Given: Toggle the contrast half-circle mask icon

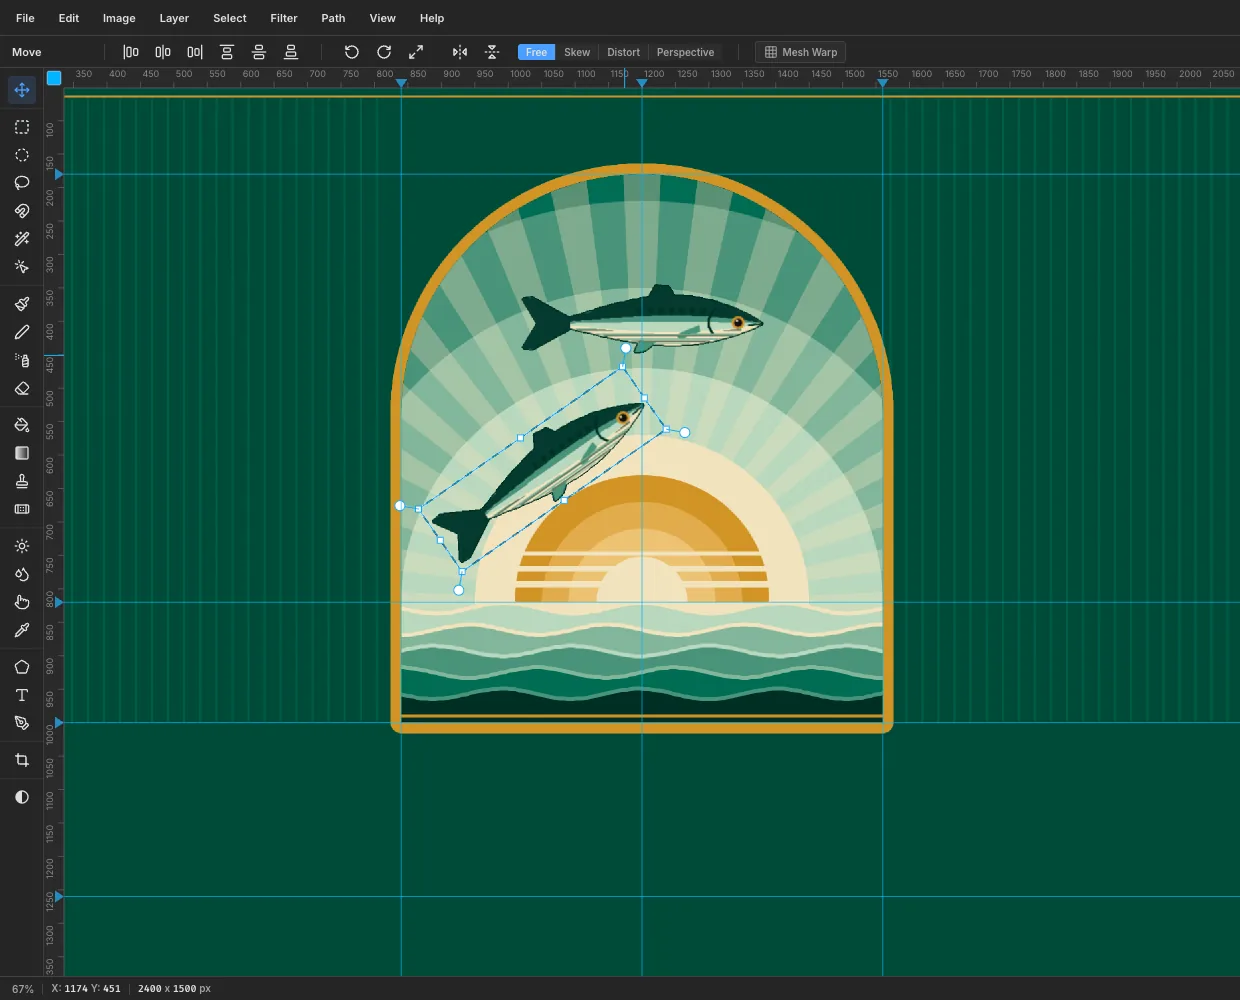Looking at the screenshot, I should pos(22,797).
